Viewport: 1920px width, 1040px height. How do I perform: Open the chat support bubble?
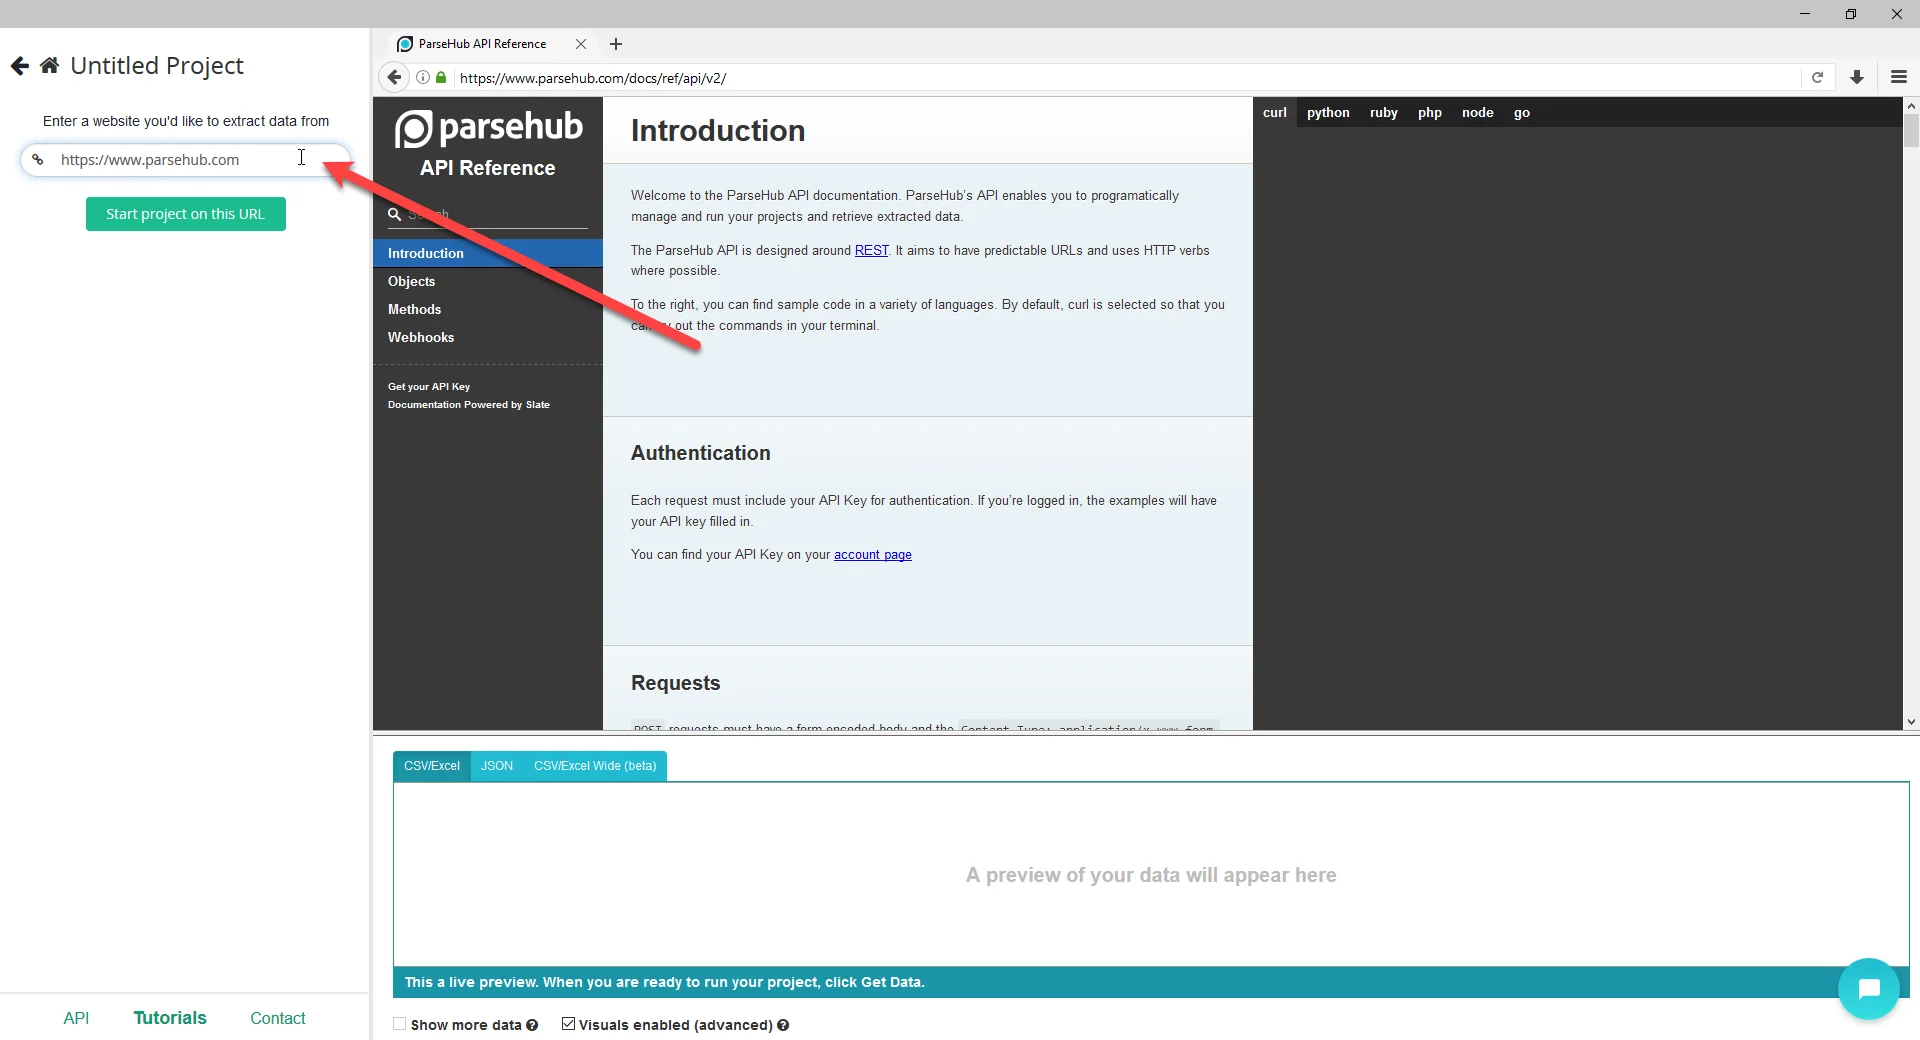[x=1868, y=989]
